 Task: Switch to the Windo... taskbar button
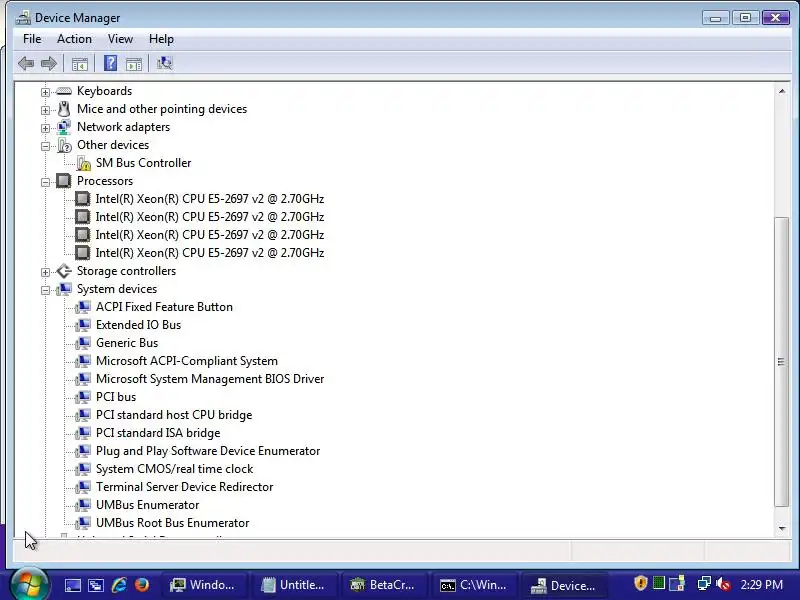tap(203, 585)
